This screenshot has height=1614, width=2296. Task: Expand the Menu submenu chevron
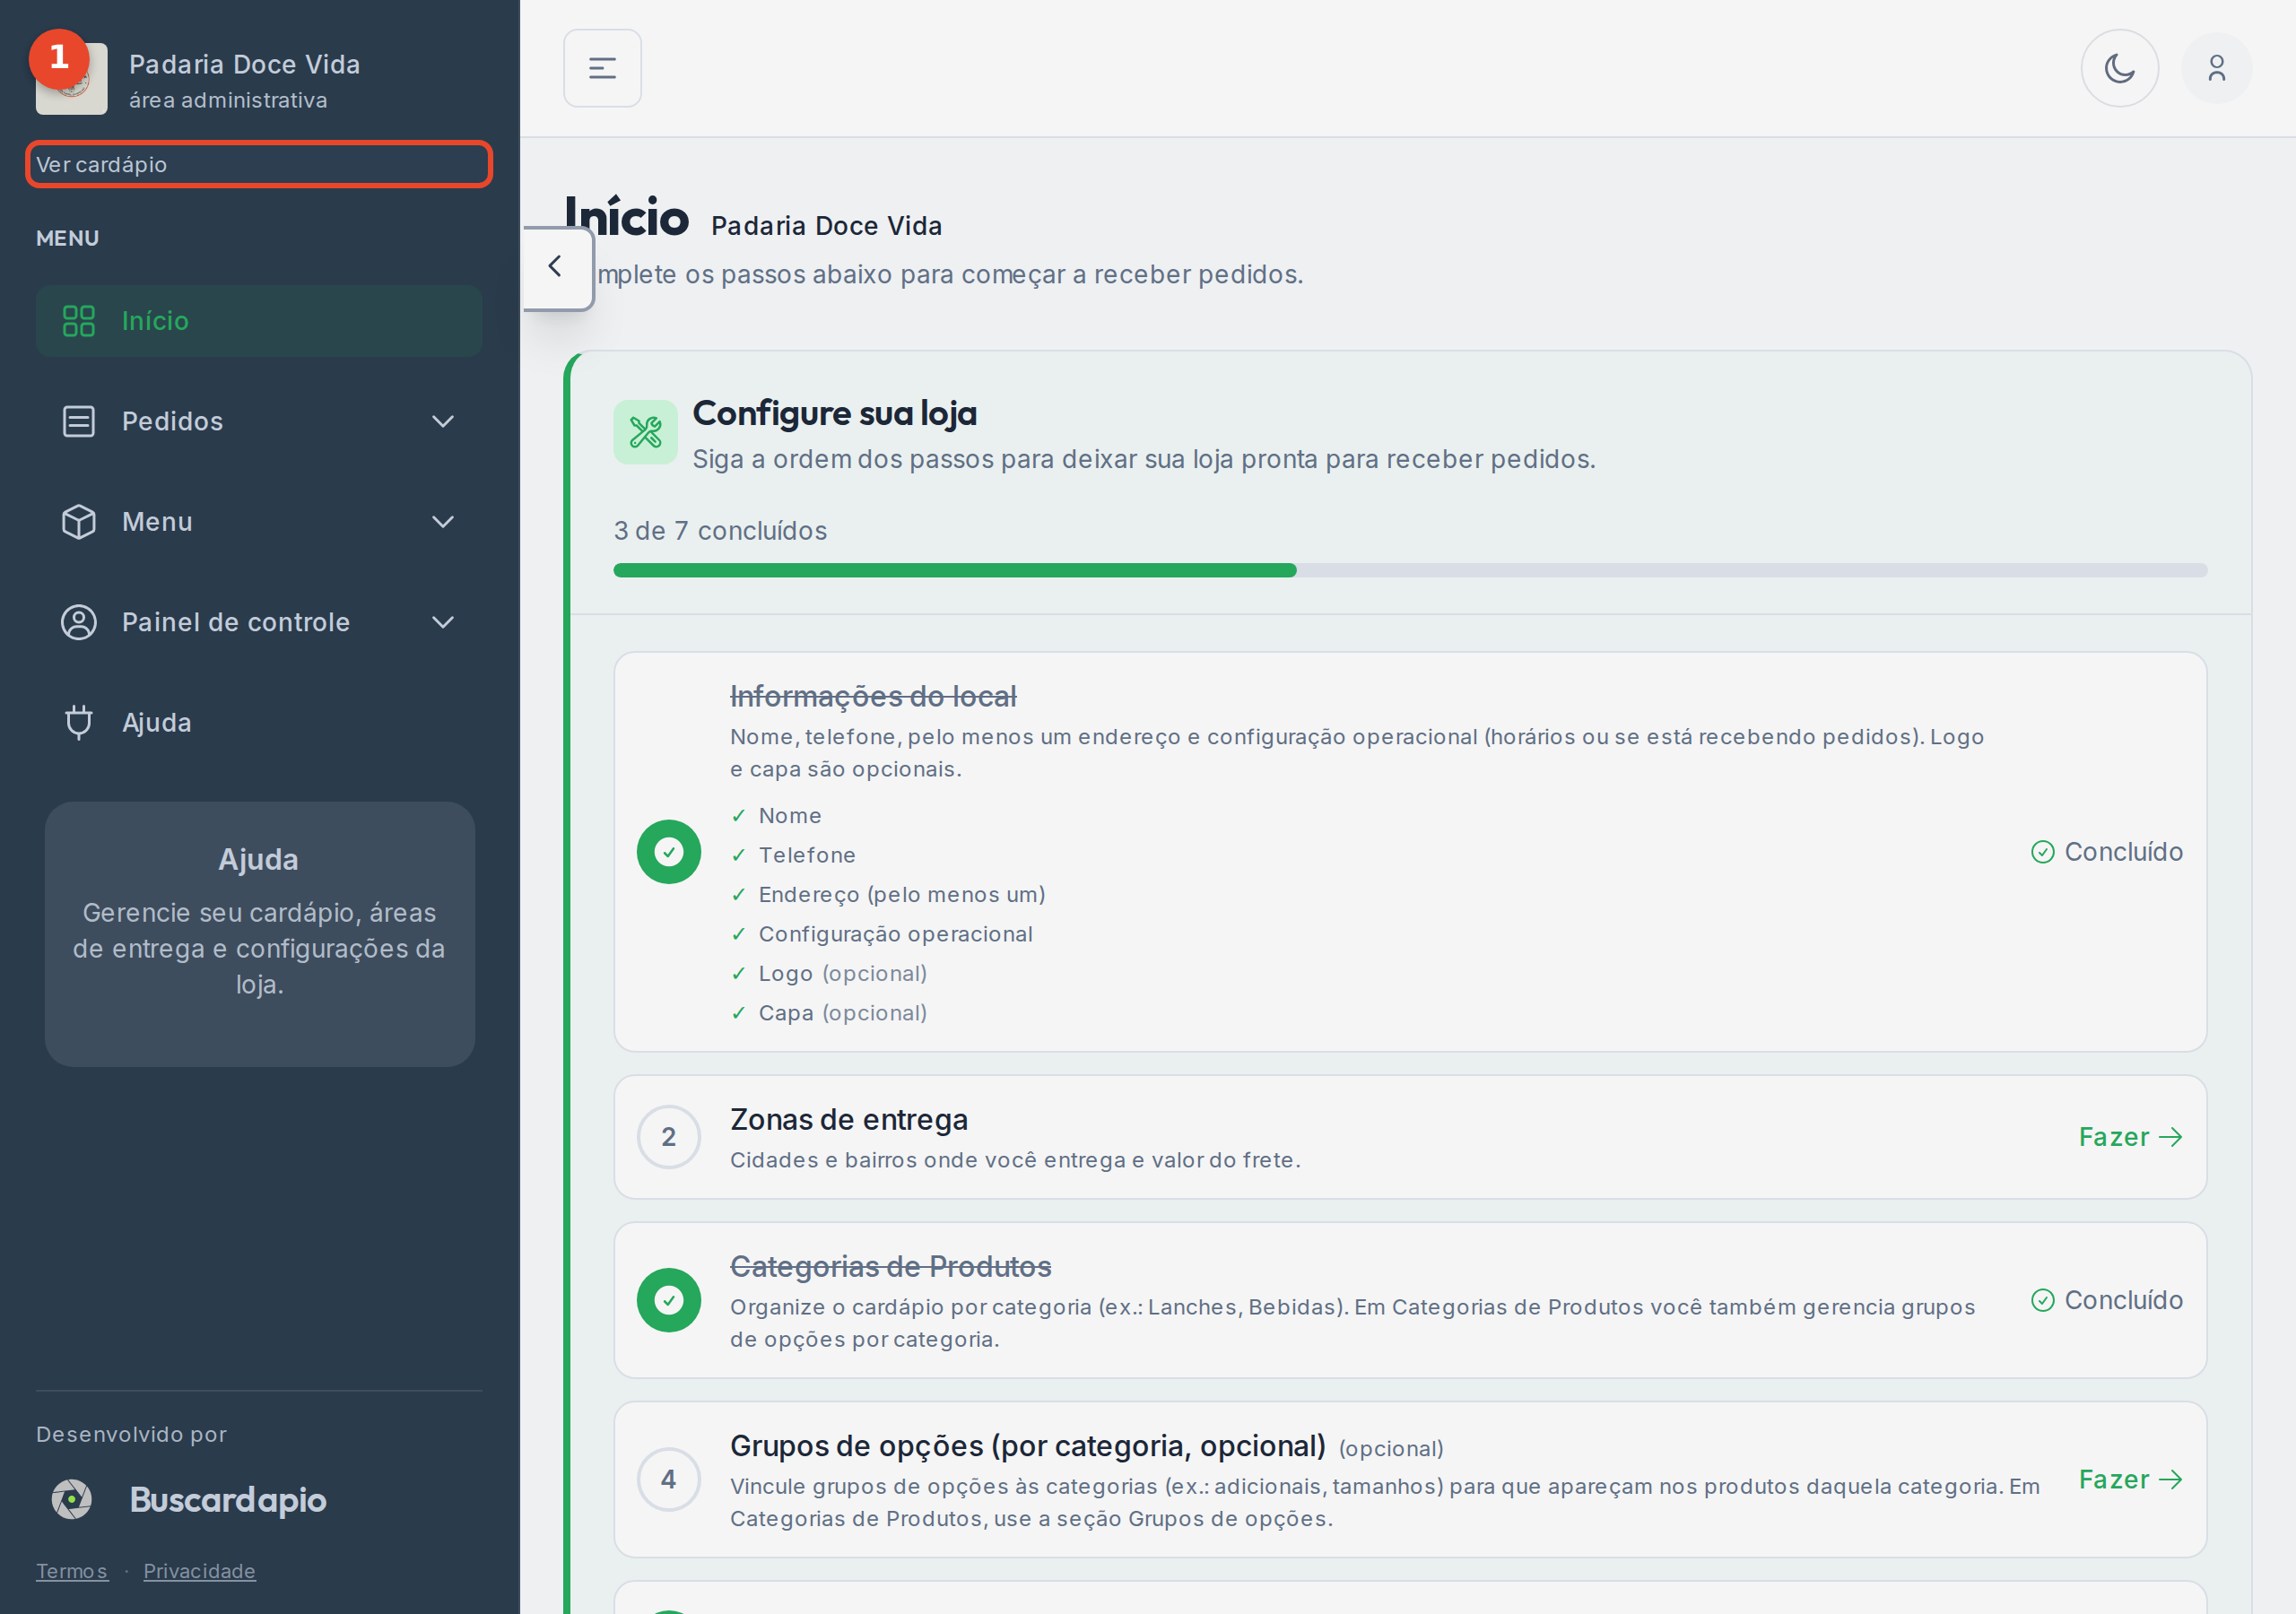(x=443, y=522)
